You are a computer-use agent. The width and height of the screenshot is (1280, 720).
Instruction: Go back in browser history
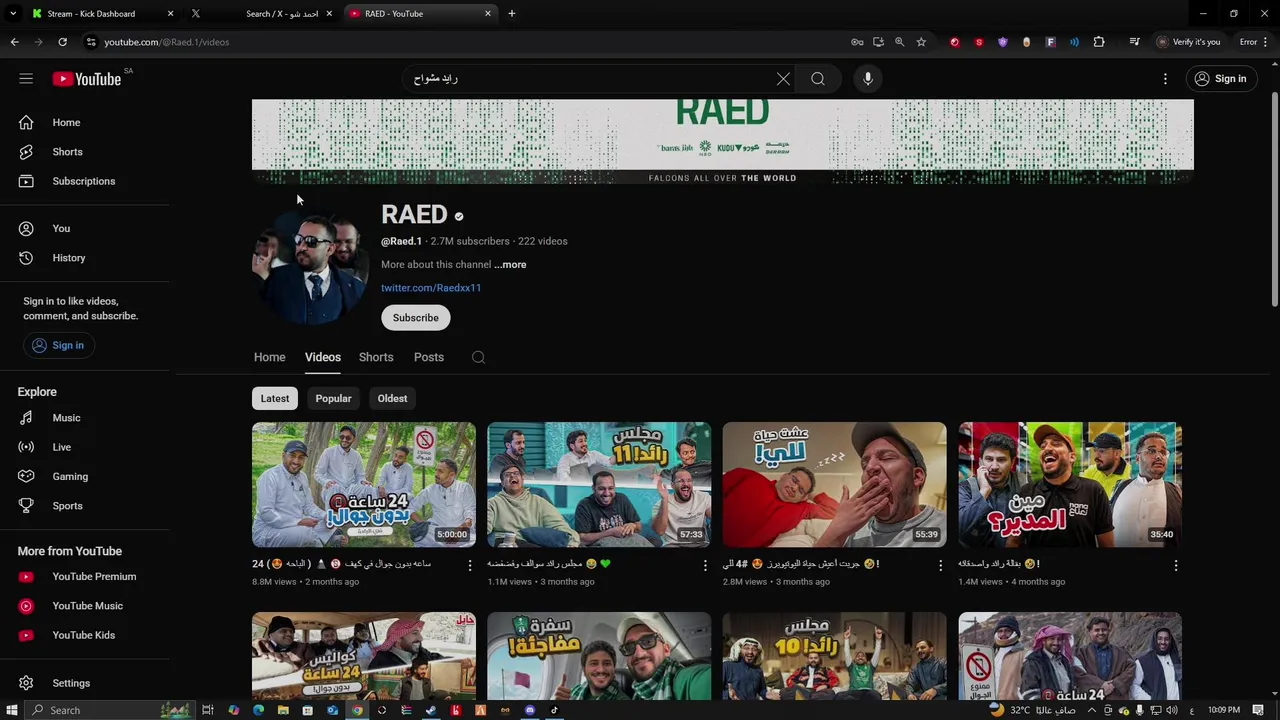pyautogui.click(x=14, y=42)
